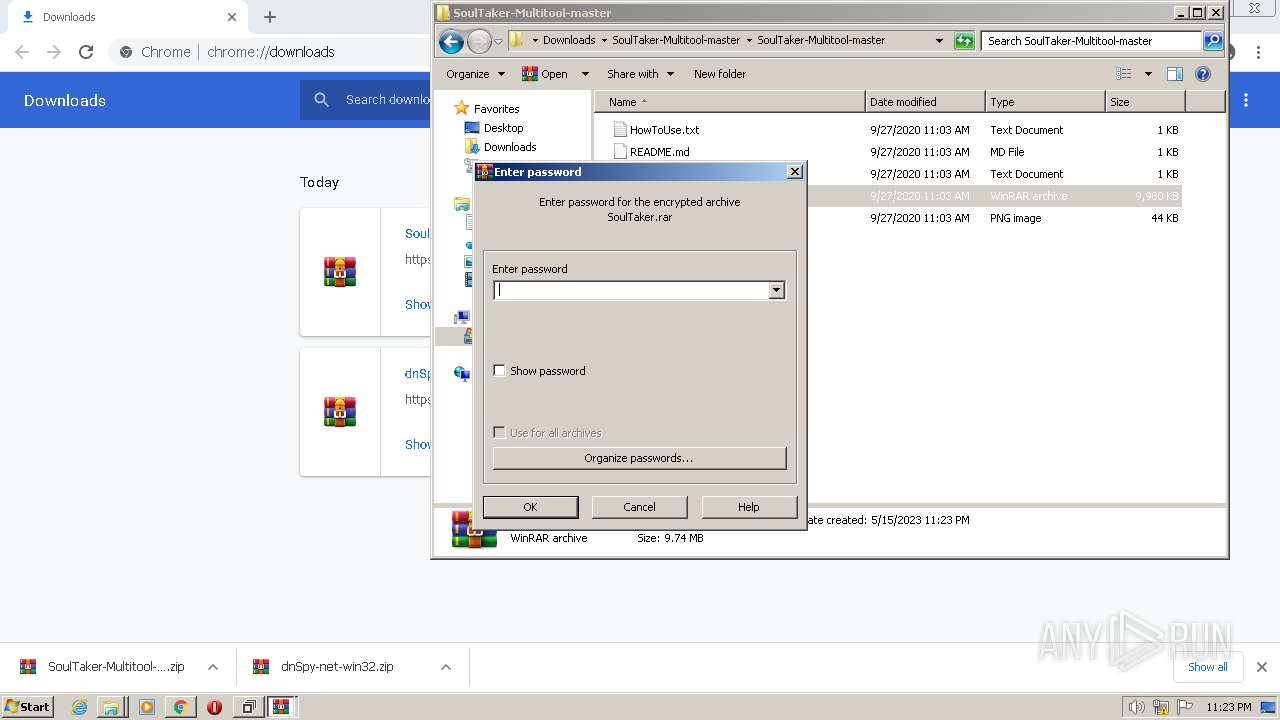This screenshot has height=720, width=1280.
Task: Click Downloads in the address bar breadcrumb
Action: pyautogui.click(x=569, y=41)
